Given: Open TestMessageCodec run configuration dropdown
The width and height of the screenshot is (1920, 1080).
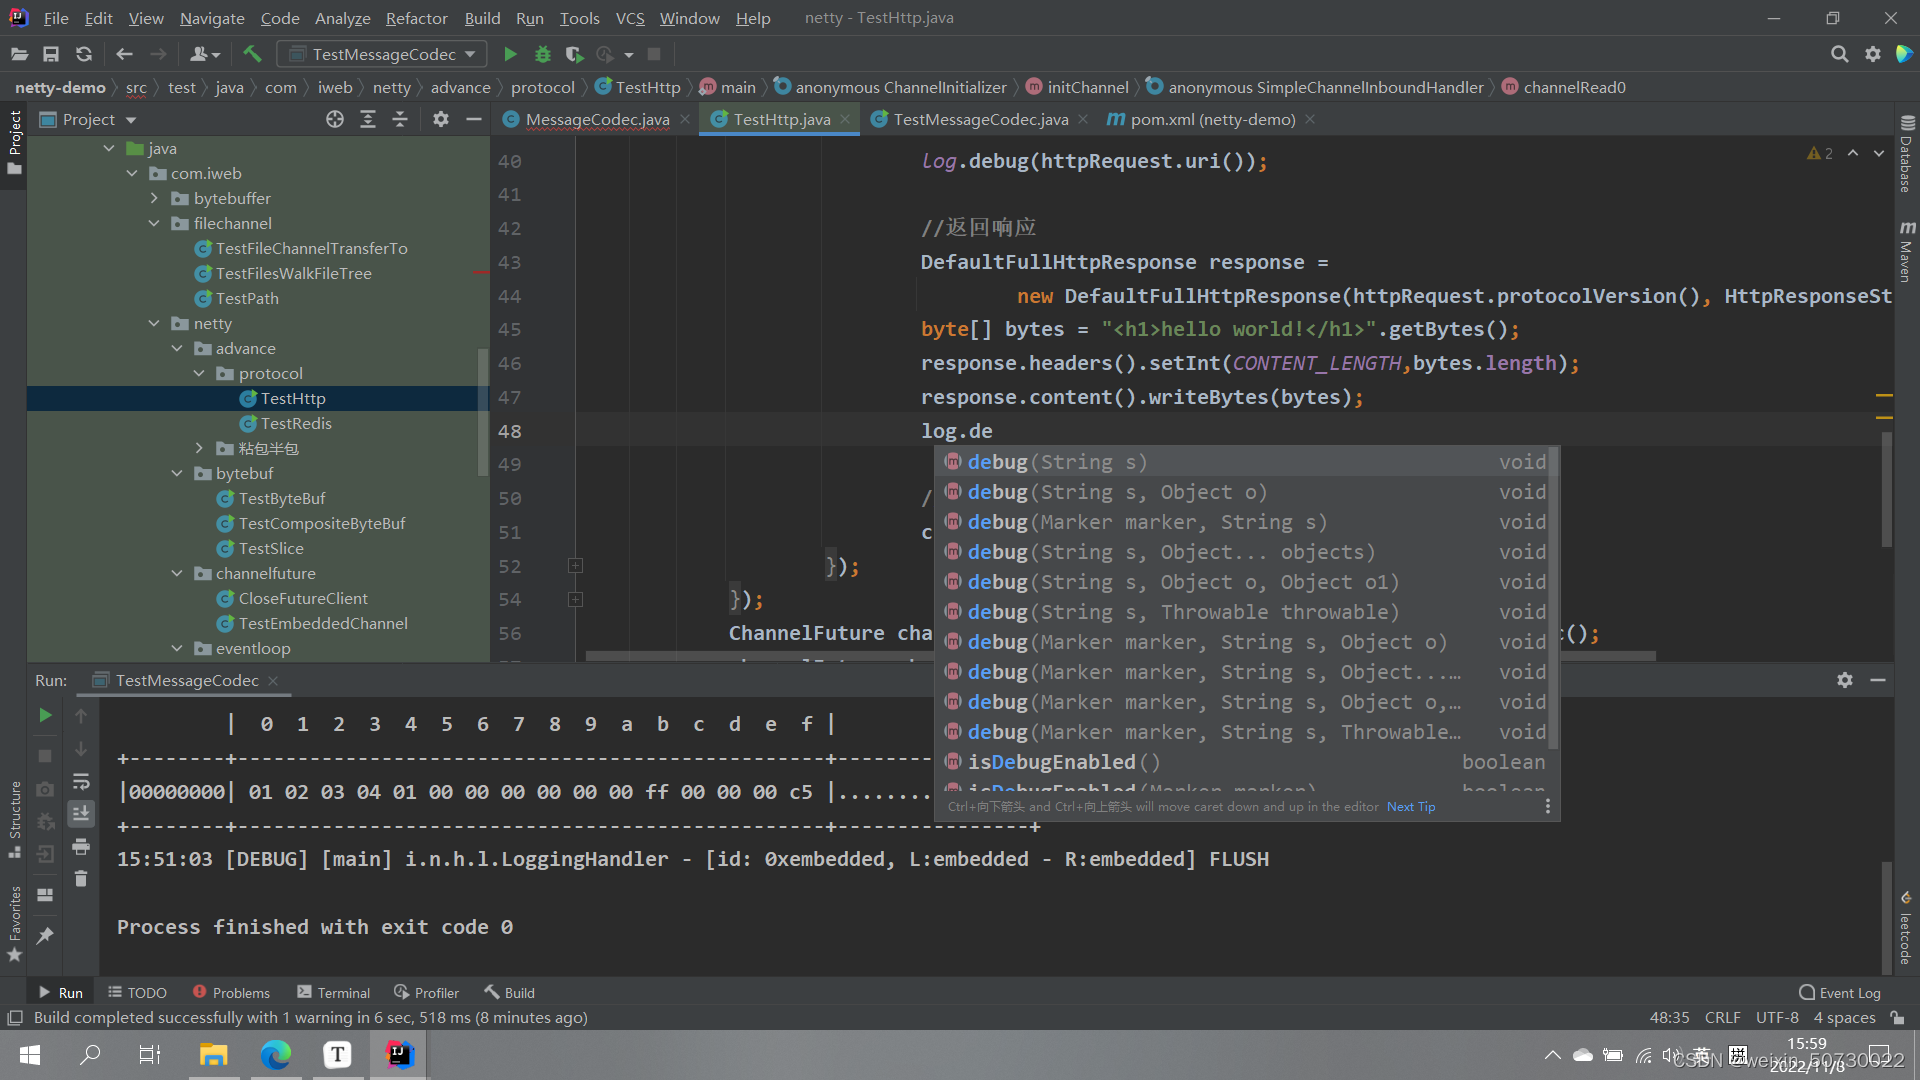Looking at the screenshot, I should pyautogui.click(x=383, y=54).
